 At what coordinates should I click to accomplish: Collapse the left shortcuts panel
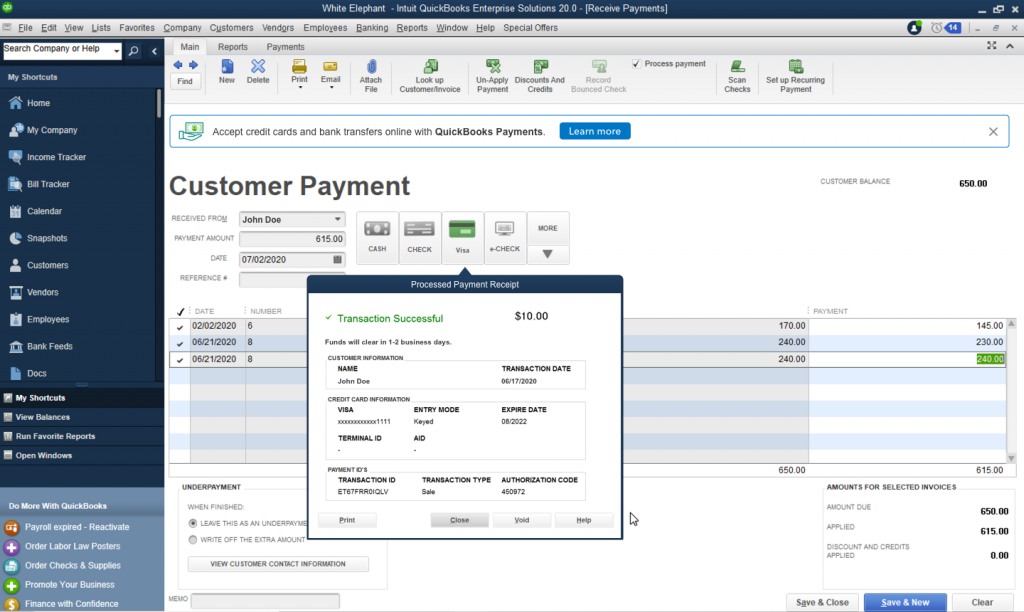click(x=154, y=51)
